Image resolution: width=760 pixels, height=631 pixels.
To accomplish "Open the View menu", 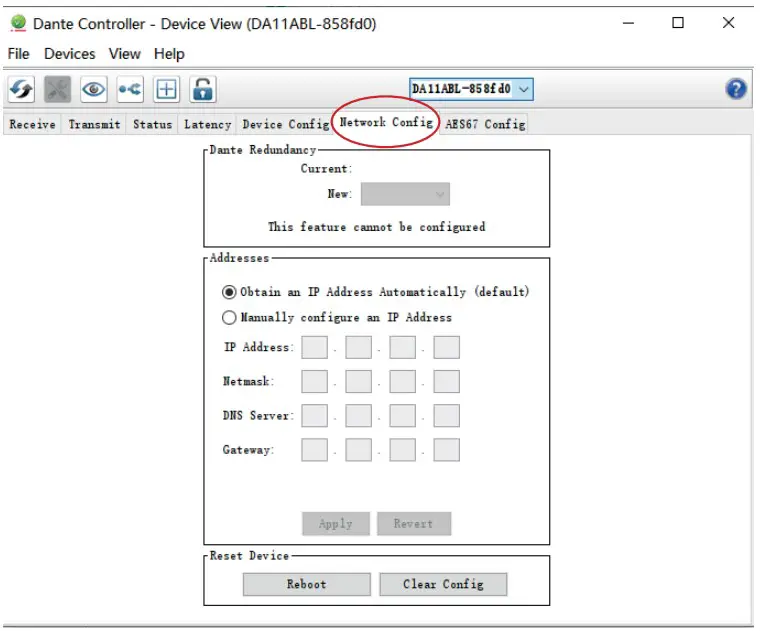I will [x=125, y=54].
